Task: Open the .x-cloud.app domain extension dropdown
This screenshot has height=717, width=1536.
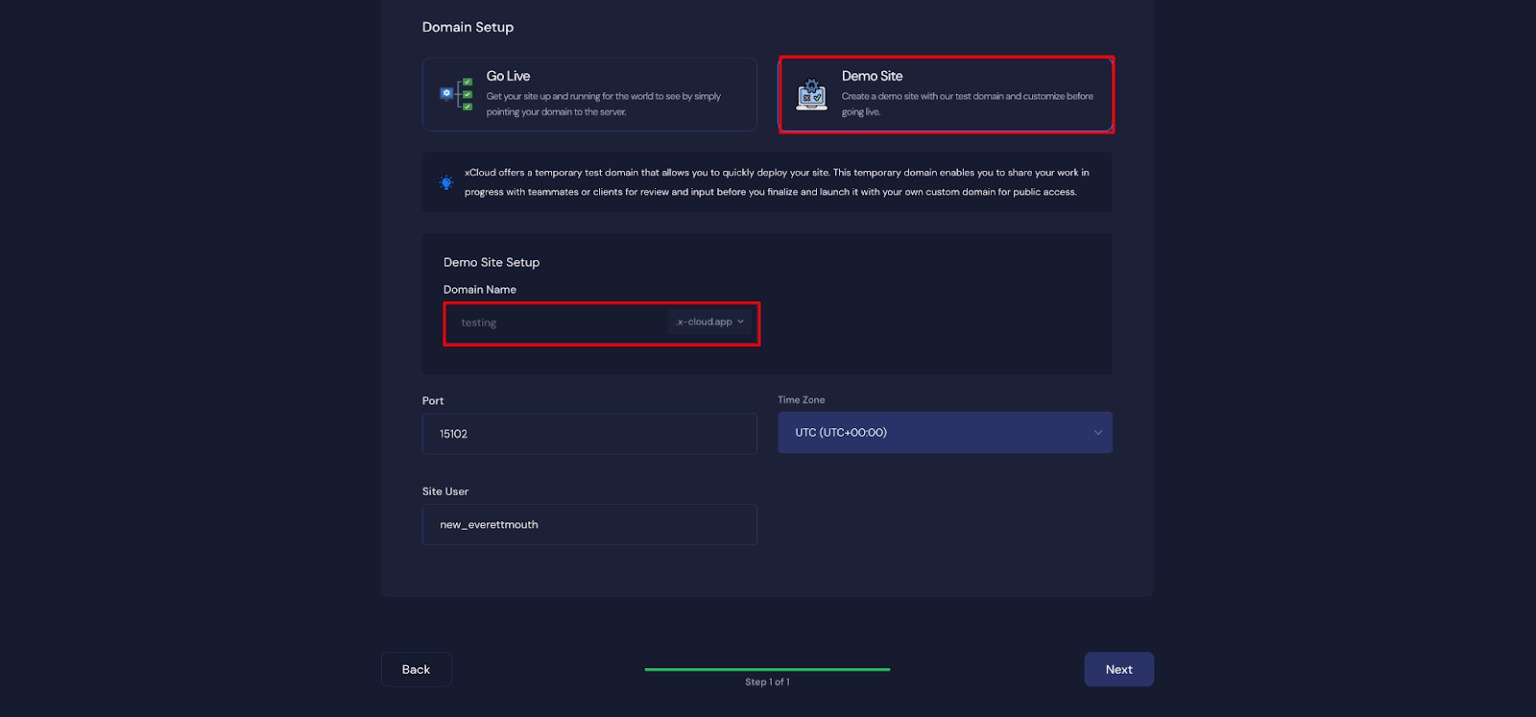Action: click(710, 322)
